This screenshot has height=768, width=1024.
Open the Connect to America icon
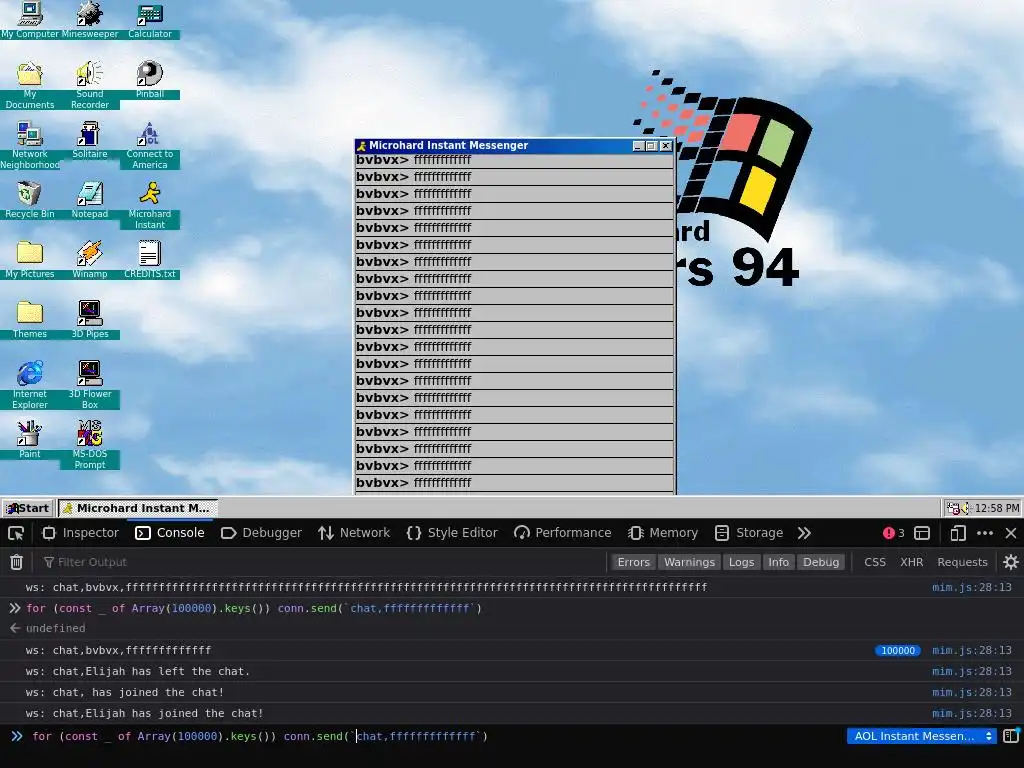pos(150,145)
